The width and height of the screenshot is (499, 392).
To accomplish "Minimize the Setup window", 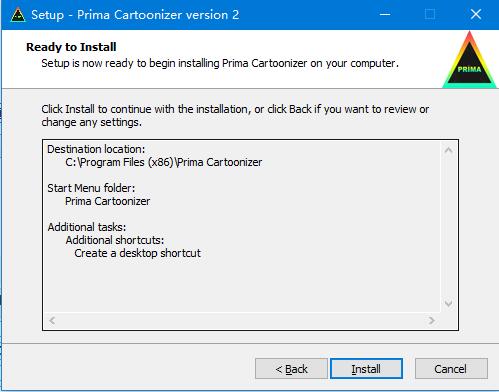I will click(385, 14).
